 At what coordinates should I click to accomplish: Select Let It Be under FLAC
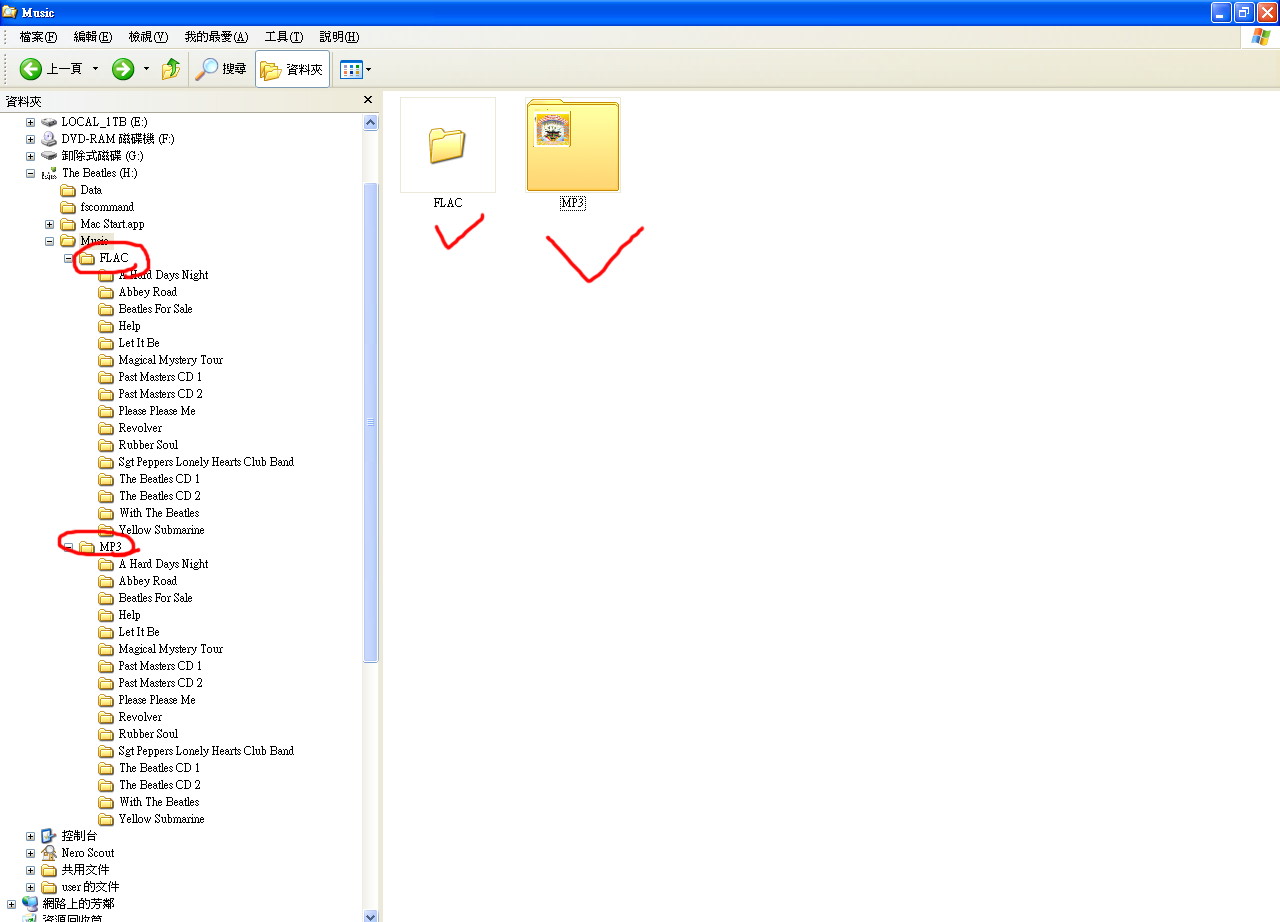coord(139,343)
